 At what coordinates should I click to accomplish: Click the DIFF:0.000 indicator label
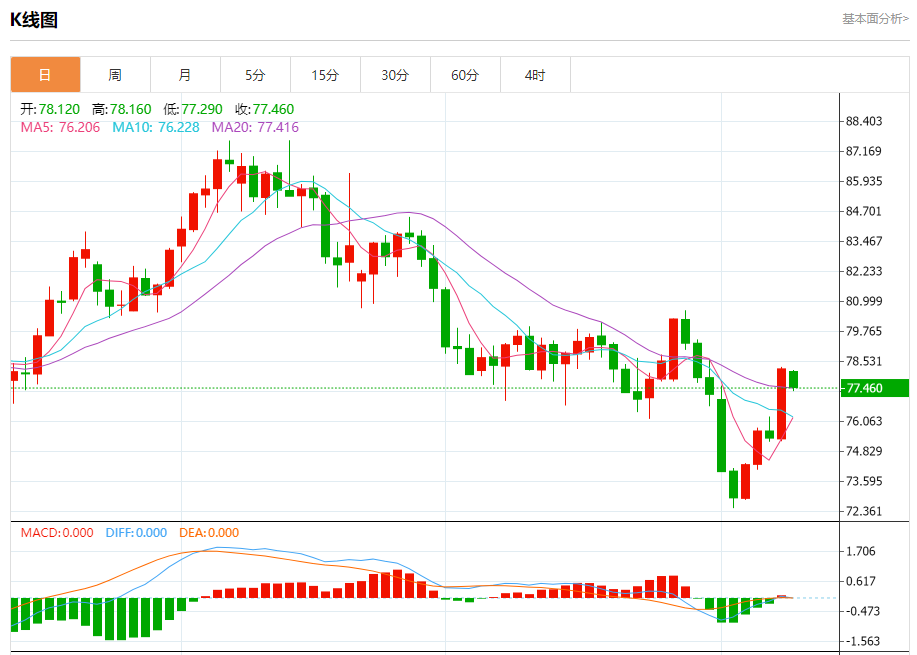(136, 533)
